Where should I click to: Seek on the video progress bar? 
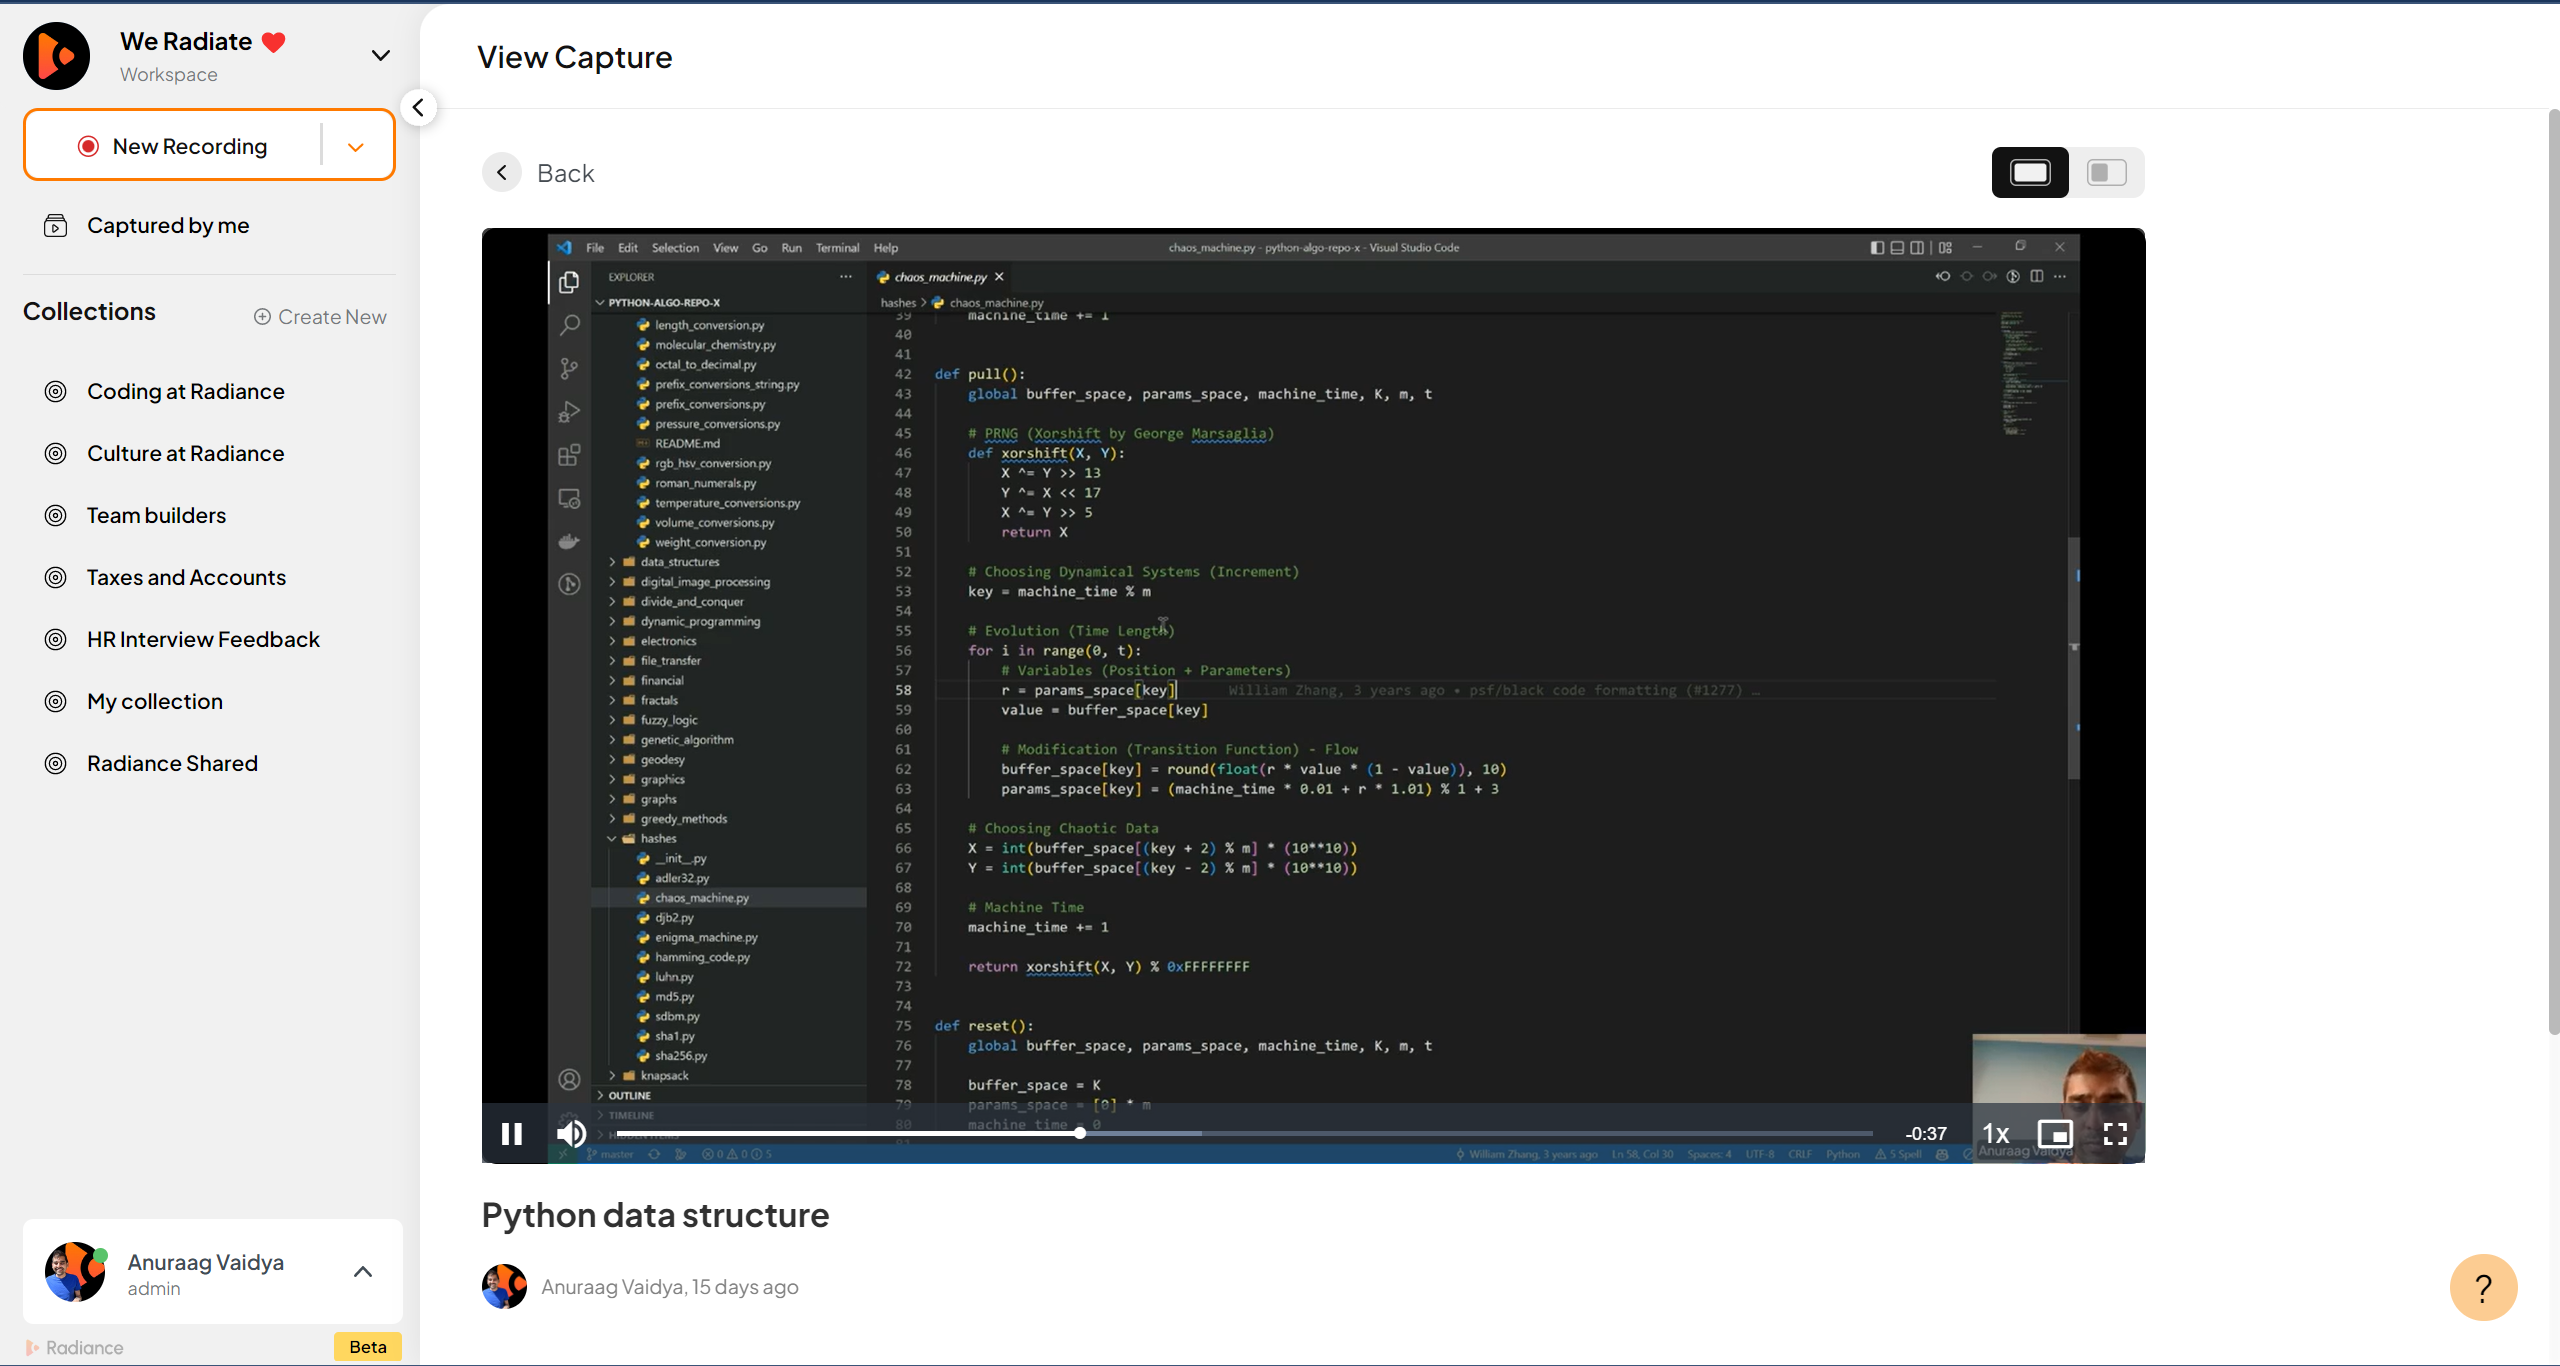coord(1245,1134)
